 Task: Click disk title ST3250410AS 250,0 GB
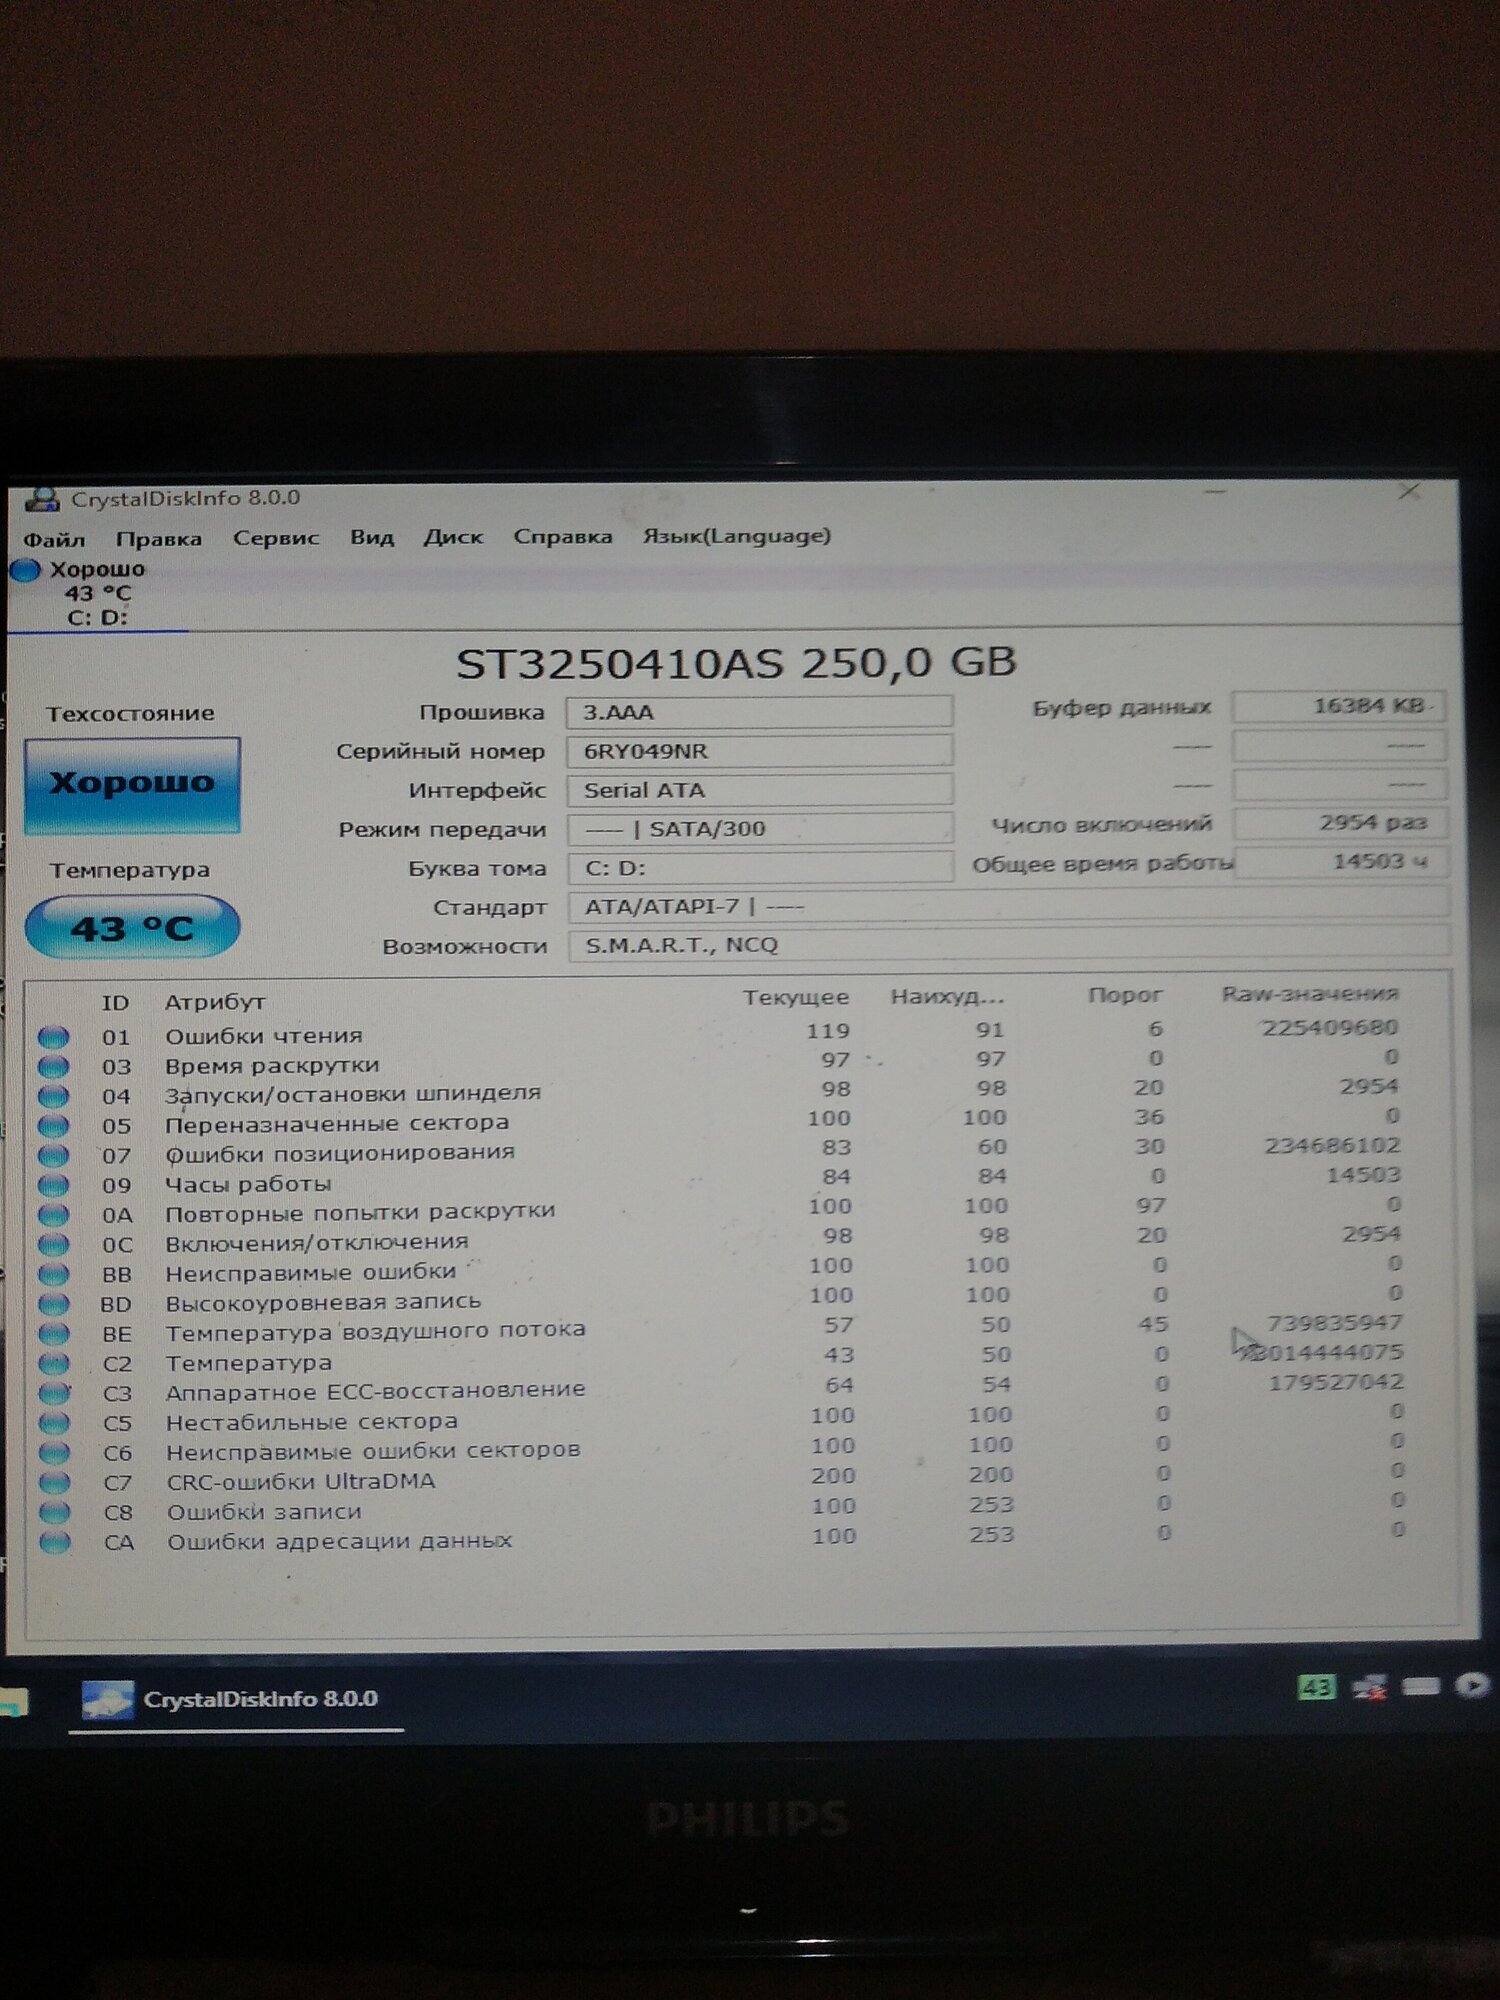736,663
